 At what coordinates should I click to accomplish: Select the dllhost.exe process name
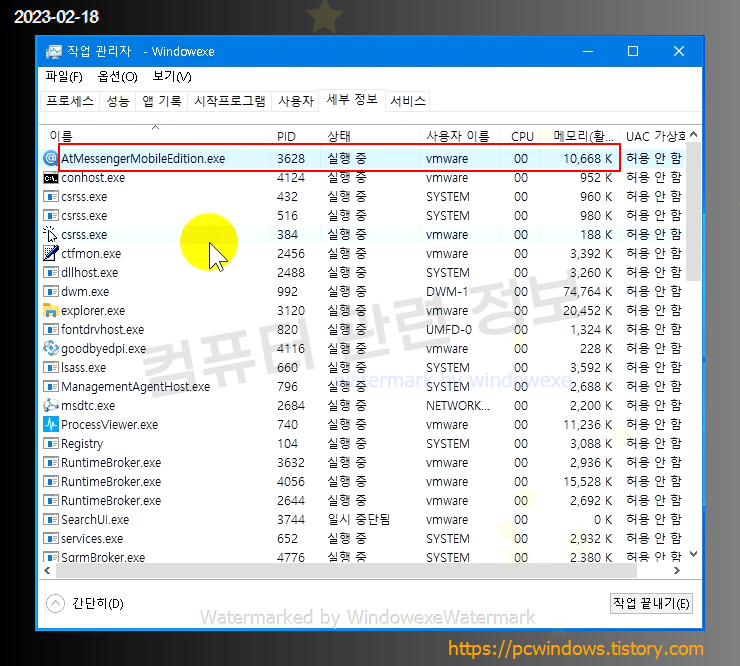pyautogui.click(x=90, y=272)
